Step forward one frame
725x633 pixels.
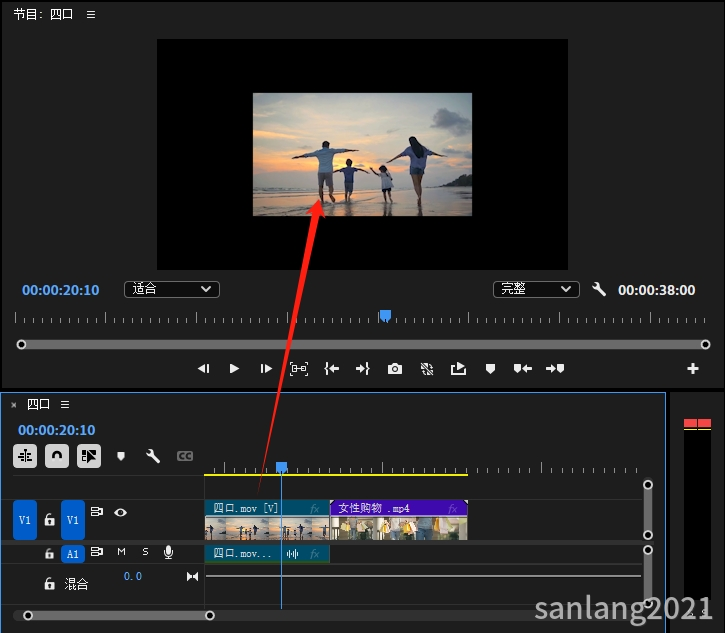click(x=266, y=369)
